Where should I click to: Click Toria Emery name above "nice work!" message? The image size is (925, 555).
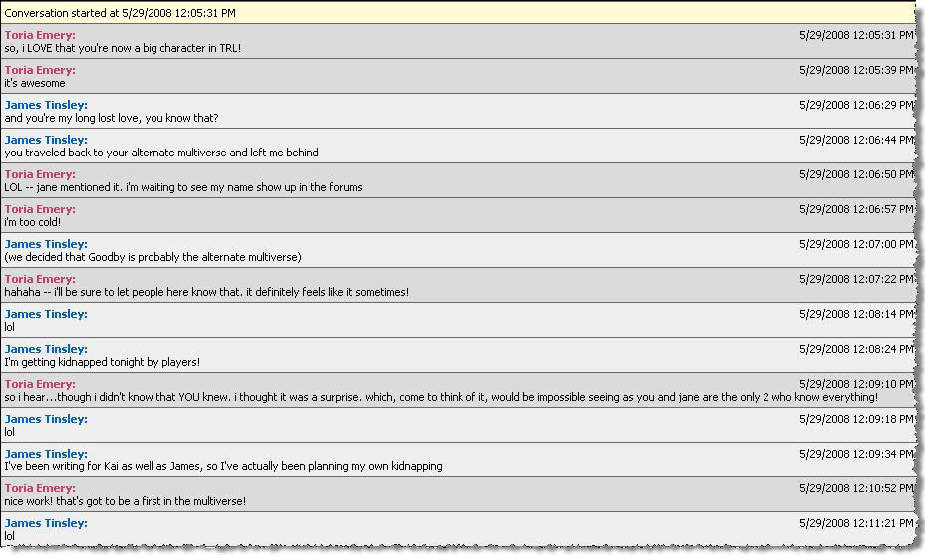[x=40, y=488]
